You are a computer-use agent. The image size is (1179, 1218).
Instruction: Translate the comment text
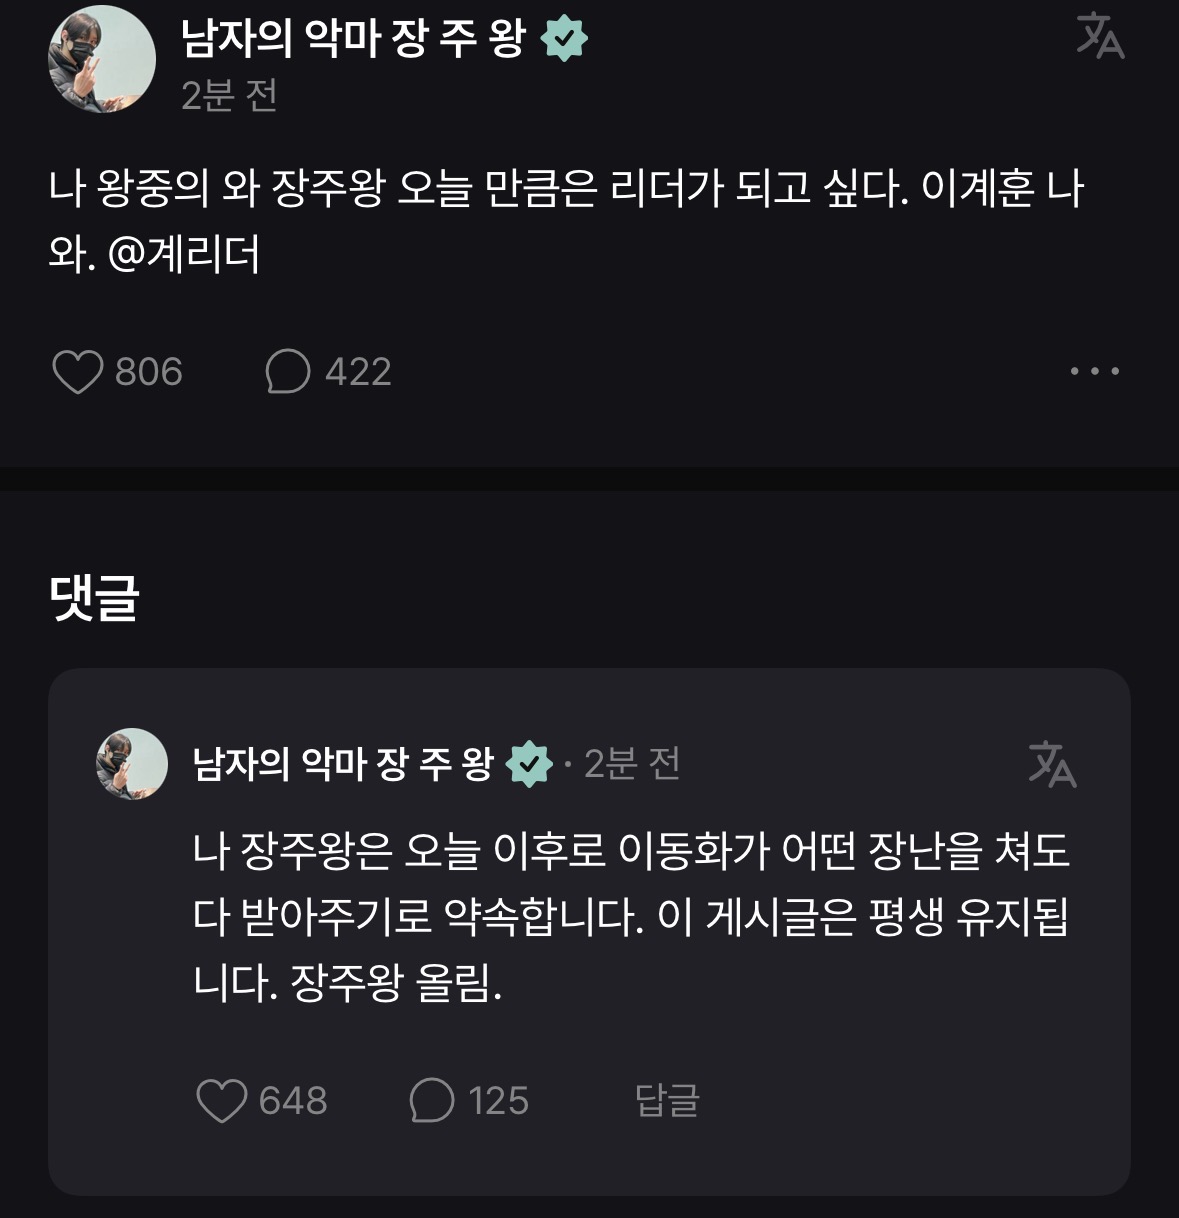[x=1052, y=765]
